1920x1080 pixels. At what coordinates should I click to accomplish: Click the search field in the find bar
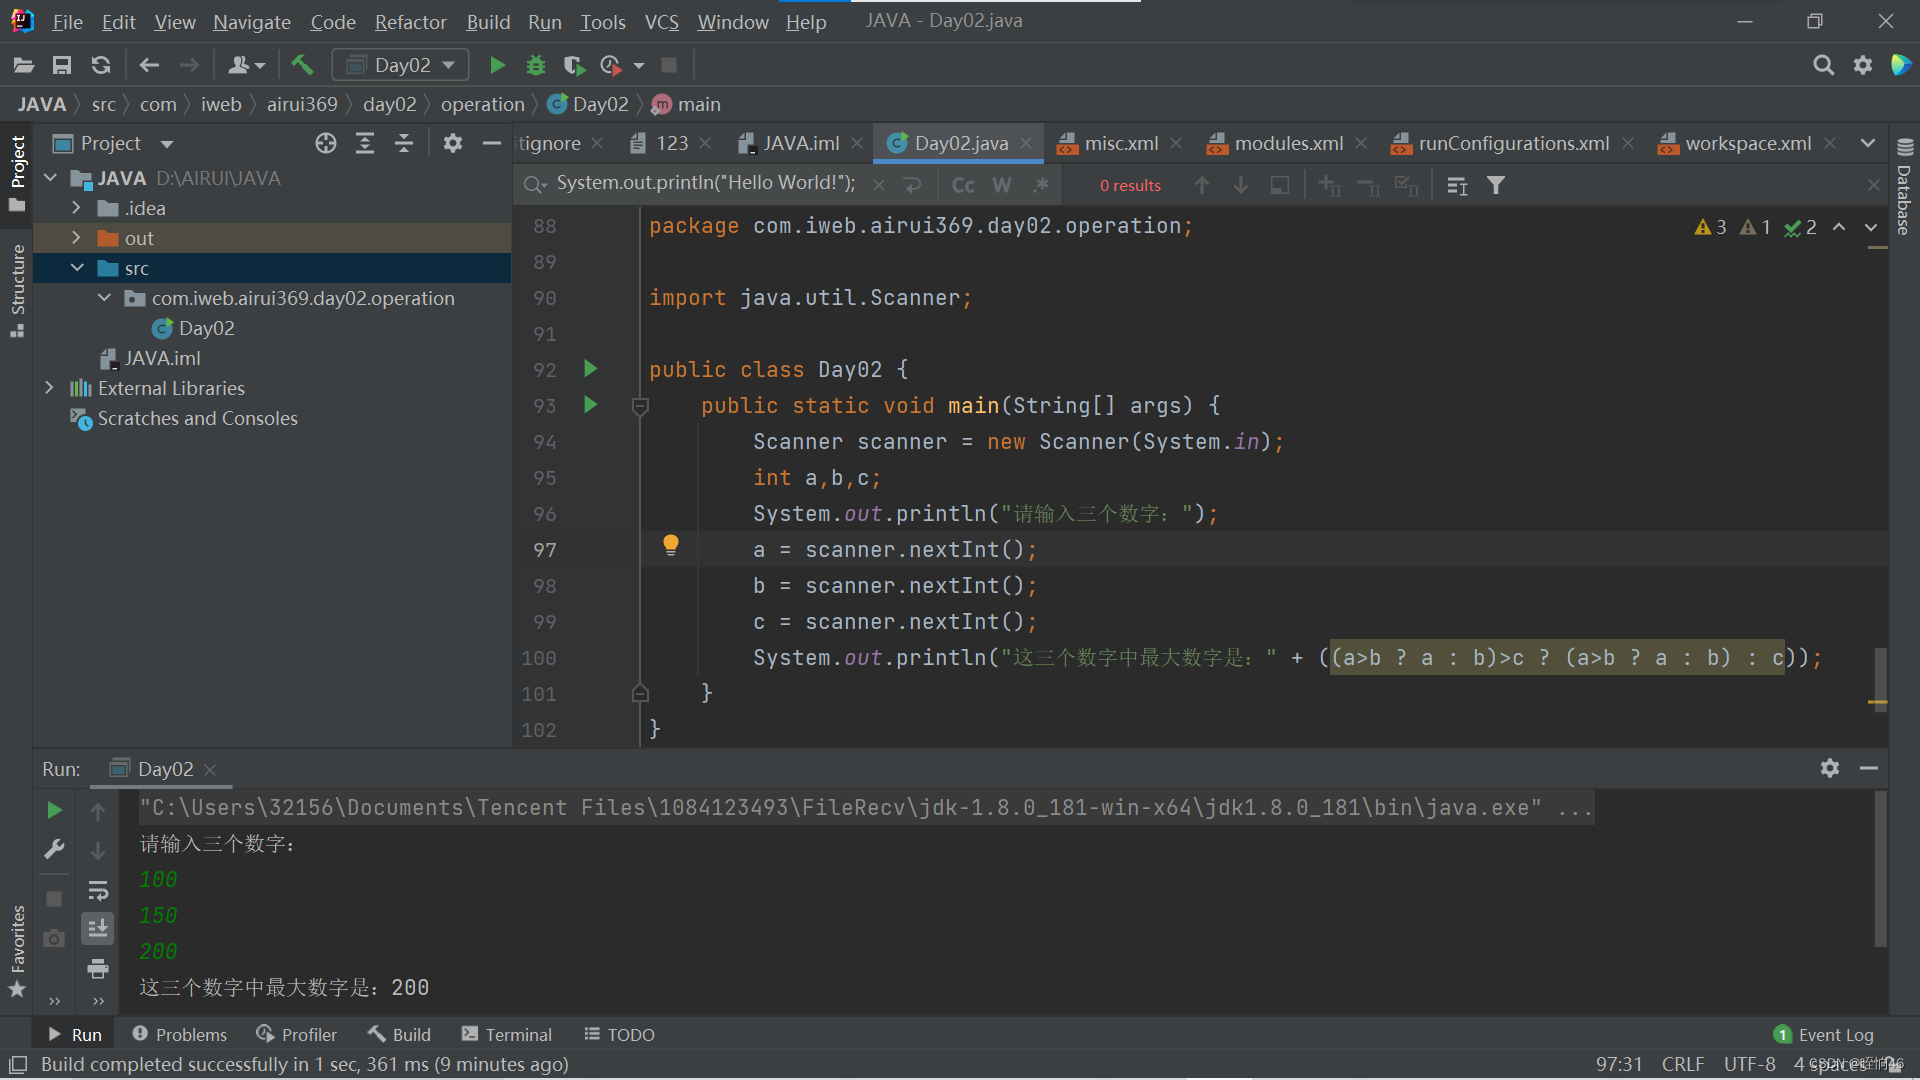pos(706,183)
